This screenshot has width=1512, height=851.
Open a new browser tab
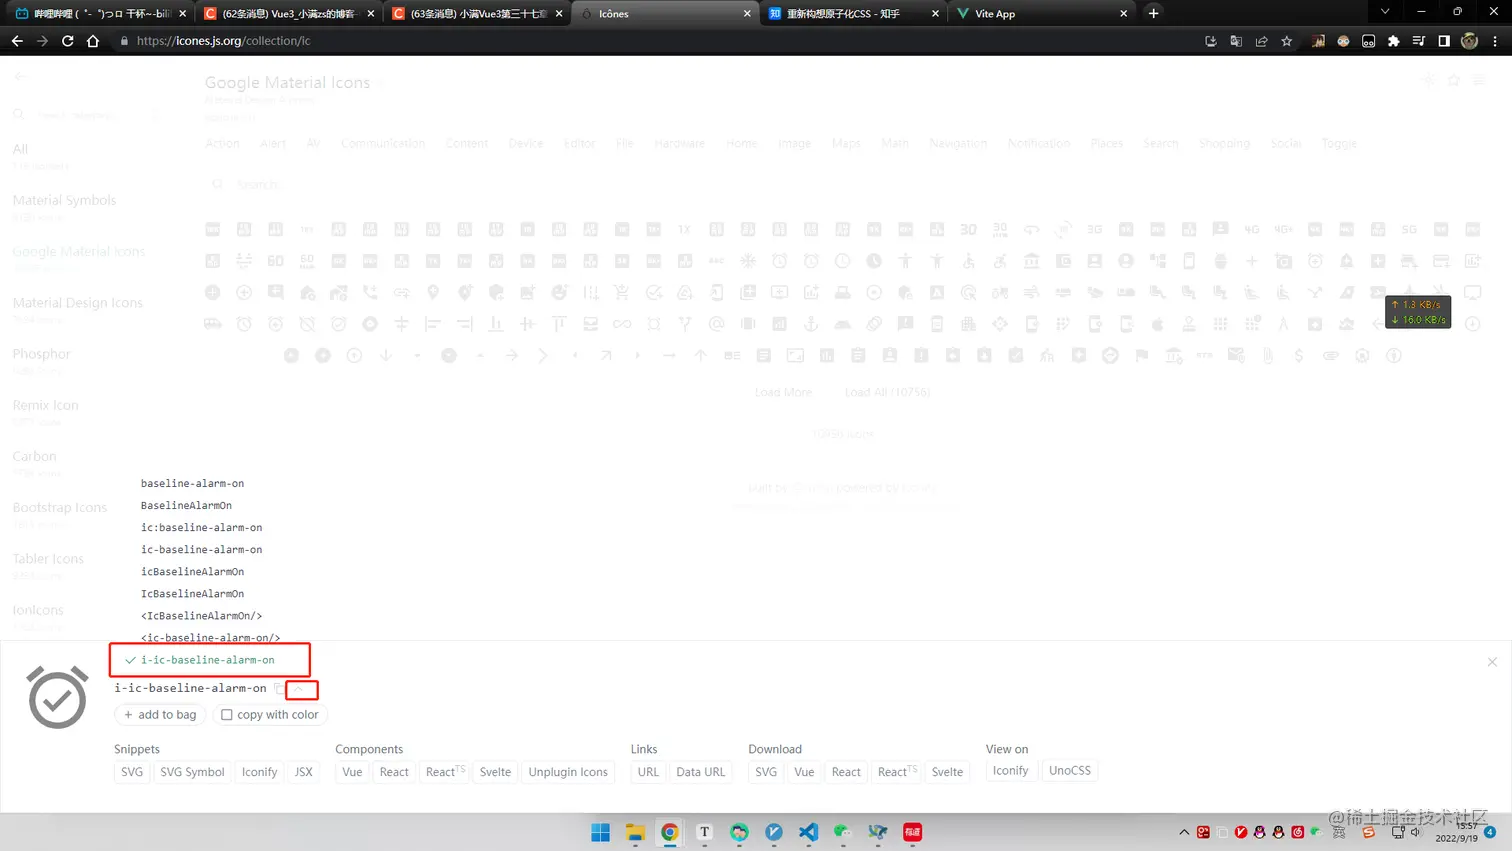coord(1153,13)
